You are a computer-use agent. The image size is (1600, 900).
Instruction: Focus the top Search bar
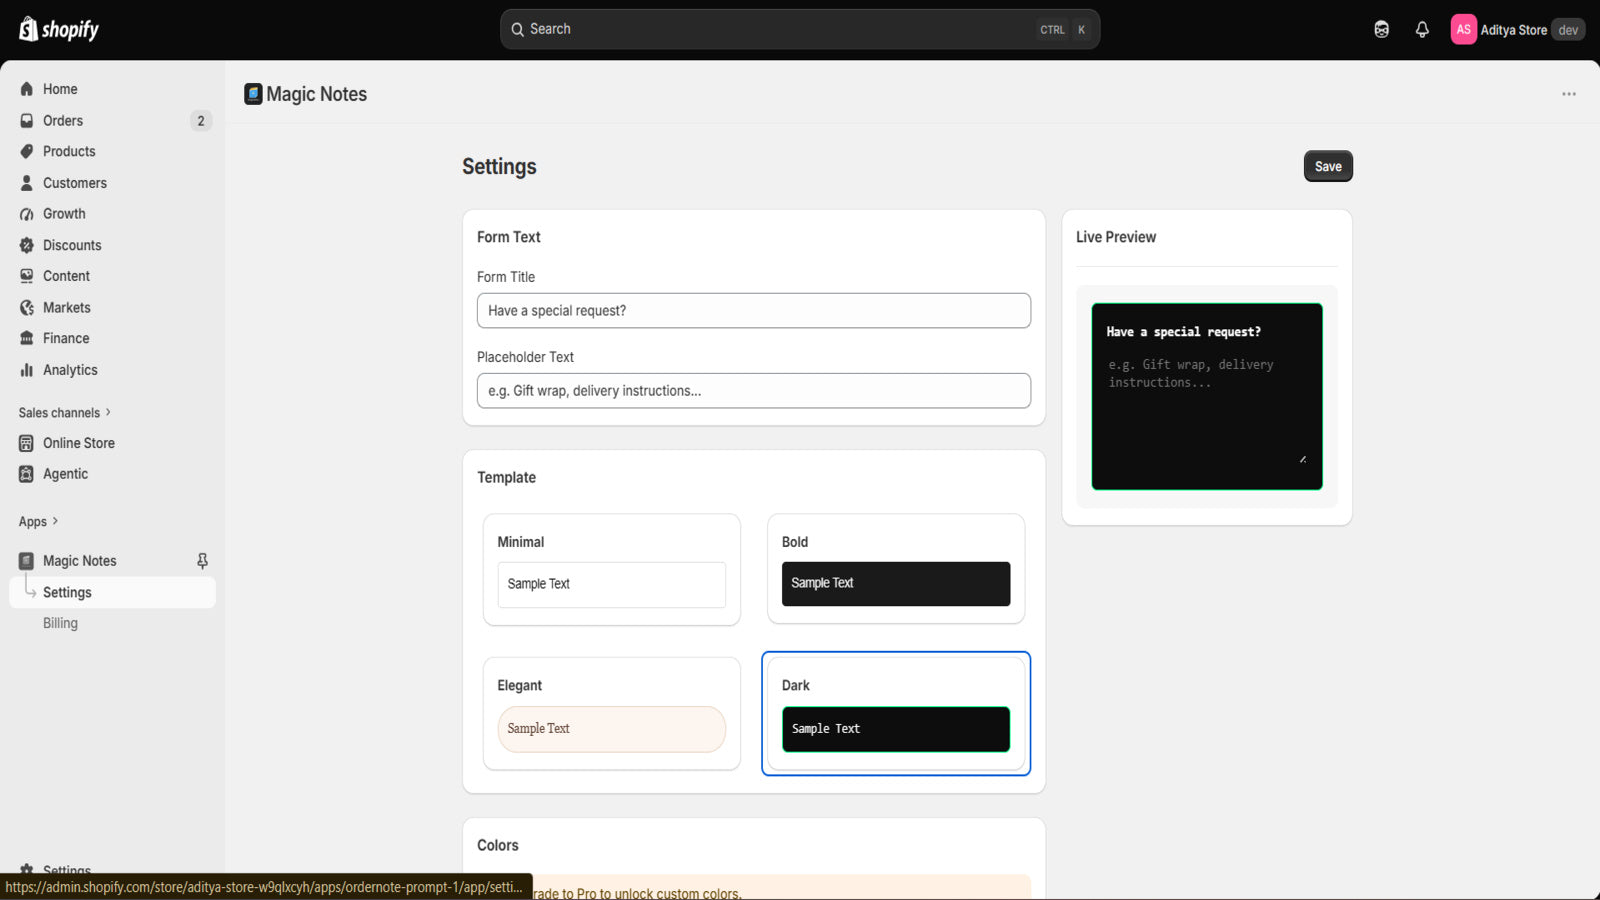coord(800,29)
